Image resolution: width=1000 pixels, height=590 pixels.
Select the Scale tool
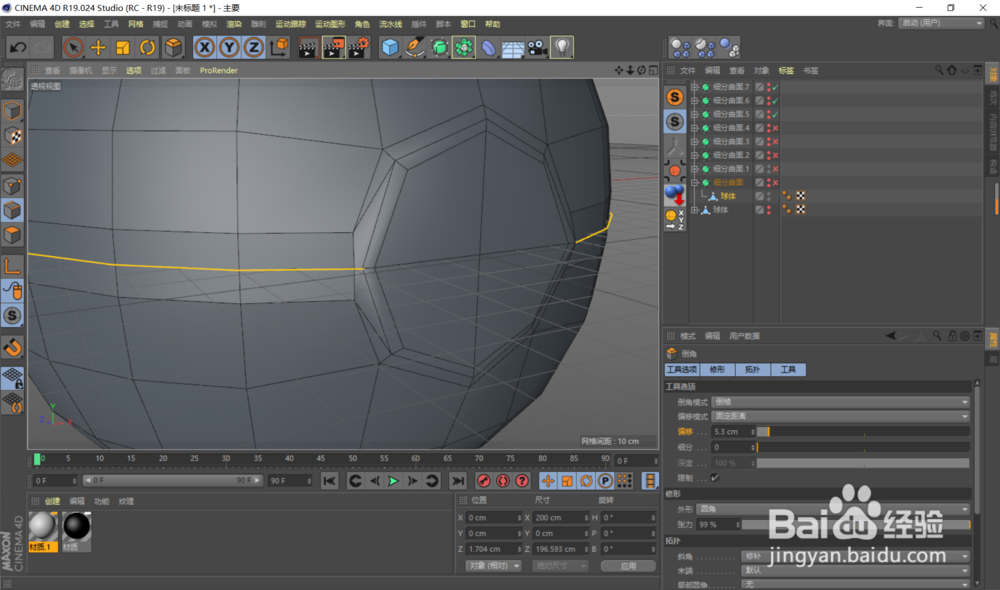pos(122,47)
